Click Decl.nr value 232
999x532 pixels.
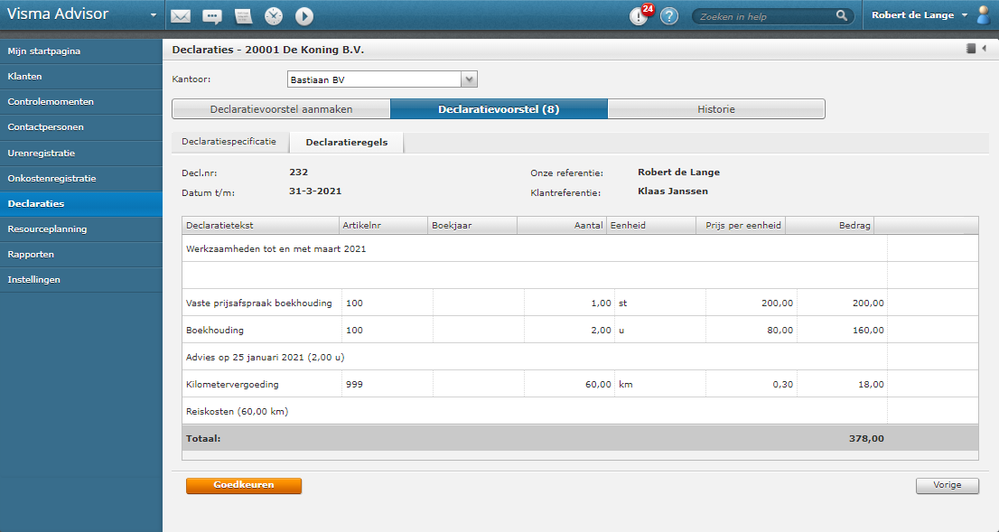298,172
